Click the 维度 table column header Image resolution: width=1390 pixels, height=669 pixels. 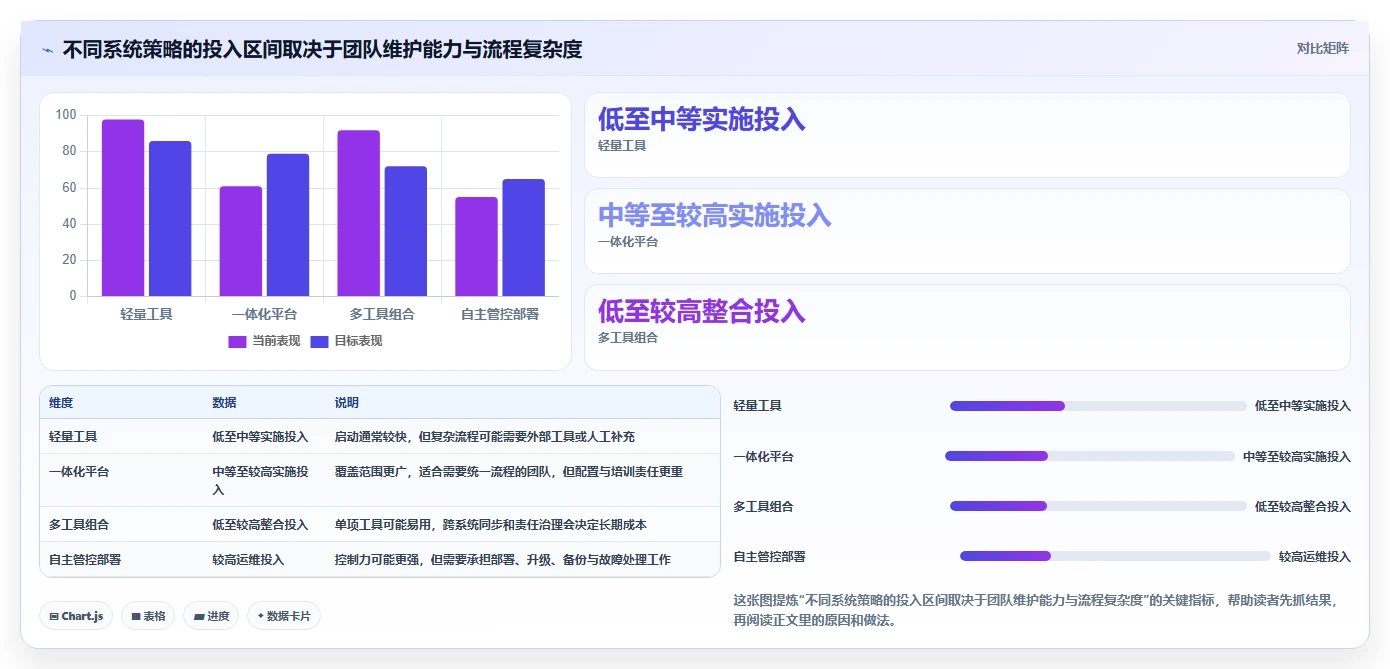tap(61, 403)
